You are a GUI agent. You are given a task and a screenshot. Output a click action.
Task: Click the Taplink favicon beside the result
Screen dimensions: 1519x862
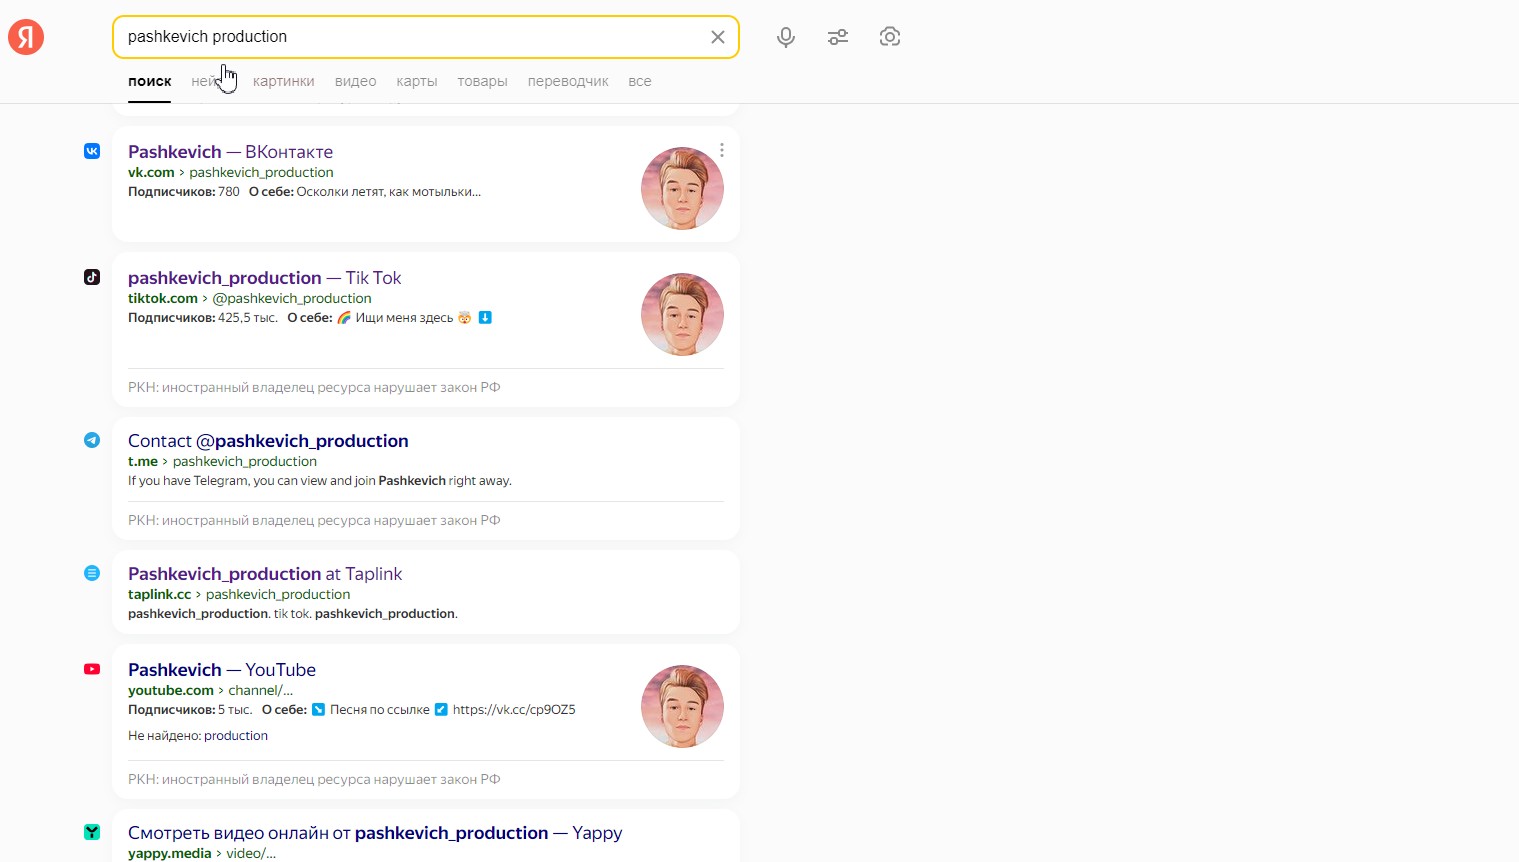[92, 573]
